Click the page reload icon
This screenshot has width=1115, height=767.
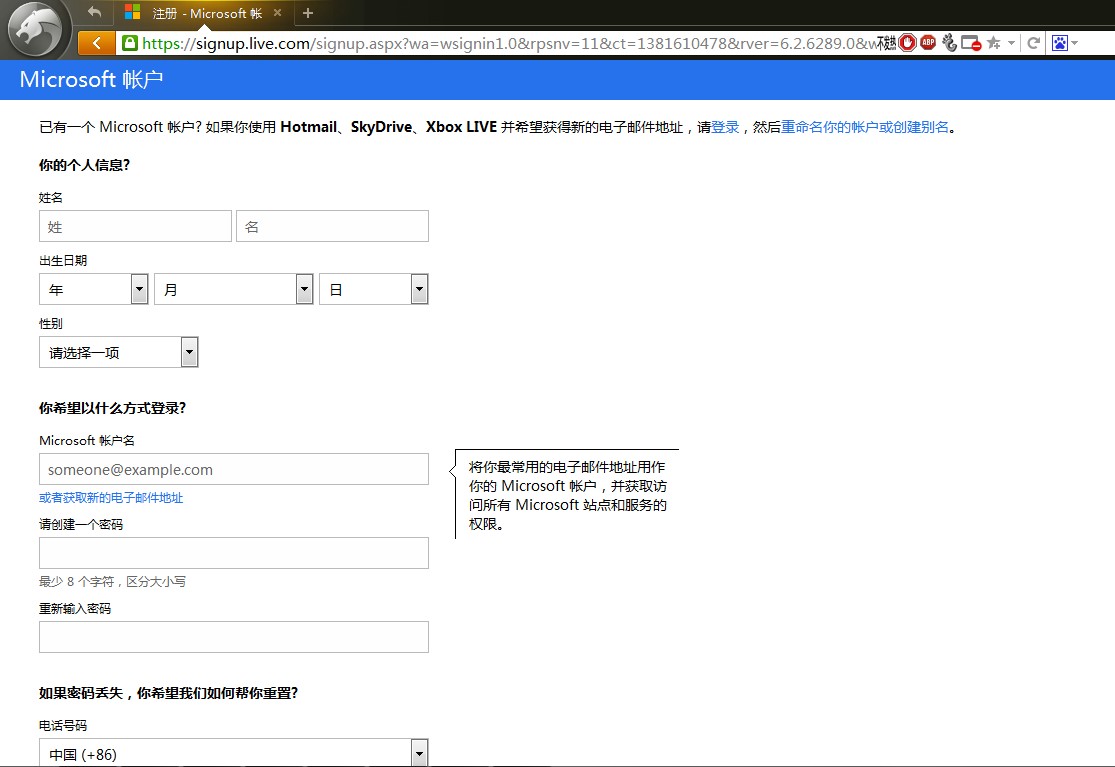[1034, 43]
